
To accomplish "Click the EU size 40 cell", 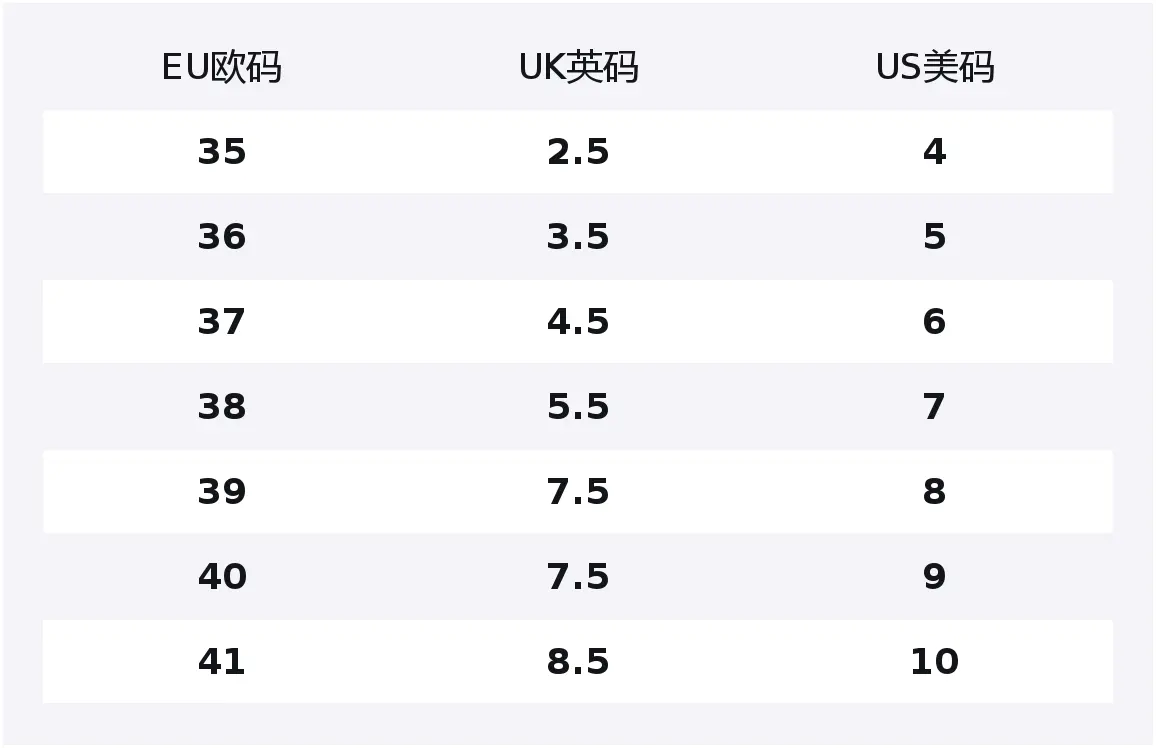I will tap(221, 577).
